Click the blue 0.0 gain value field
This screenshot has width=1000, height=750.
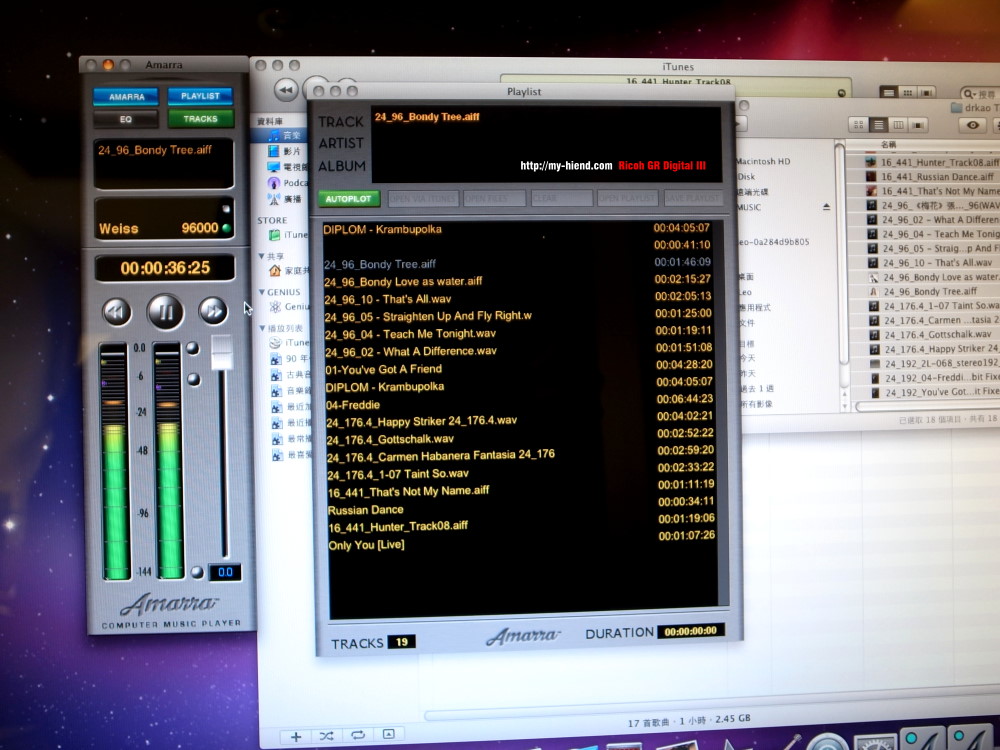pyautogui.click(x=225, y=572)
